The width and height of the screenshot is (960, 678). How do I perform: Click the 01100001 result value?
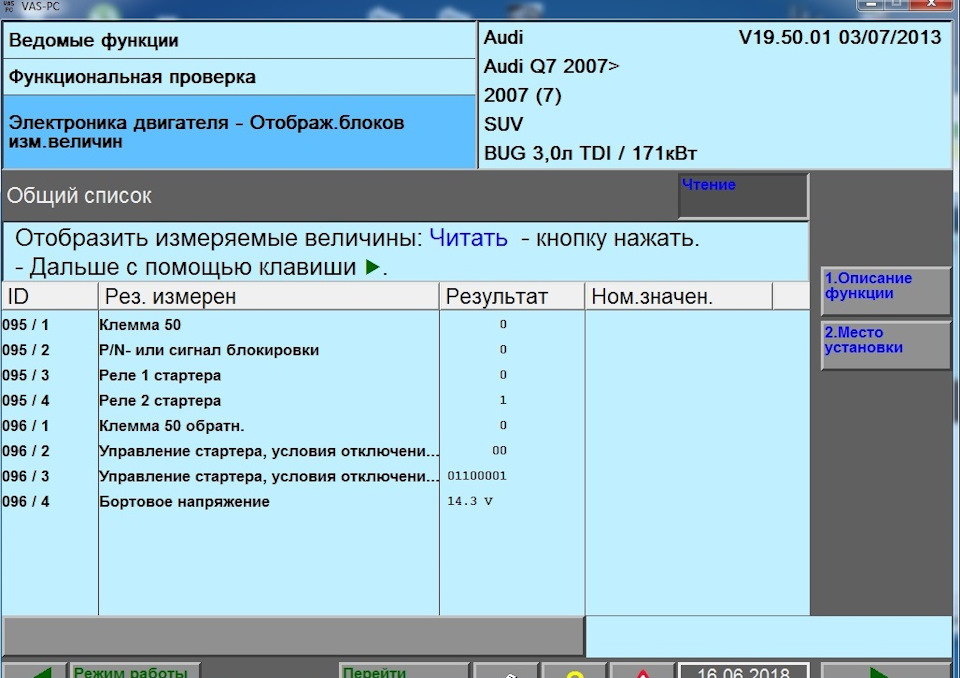pyautogui.click(x=477, y=476)
